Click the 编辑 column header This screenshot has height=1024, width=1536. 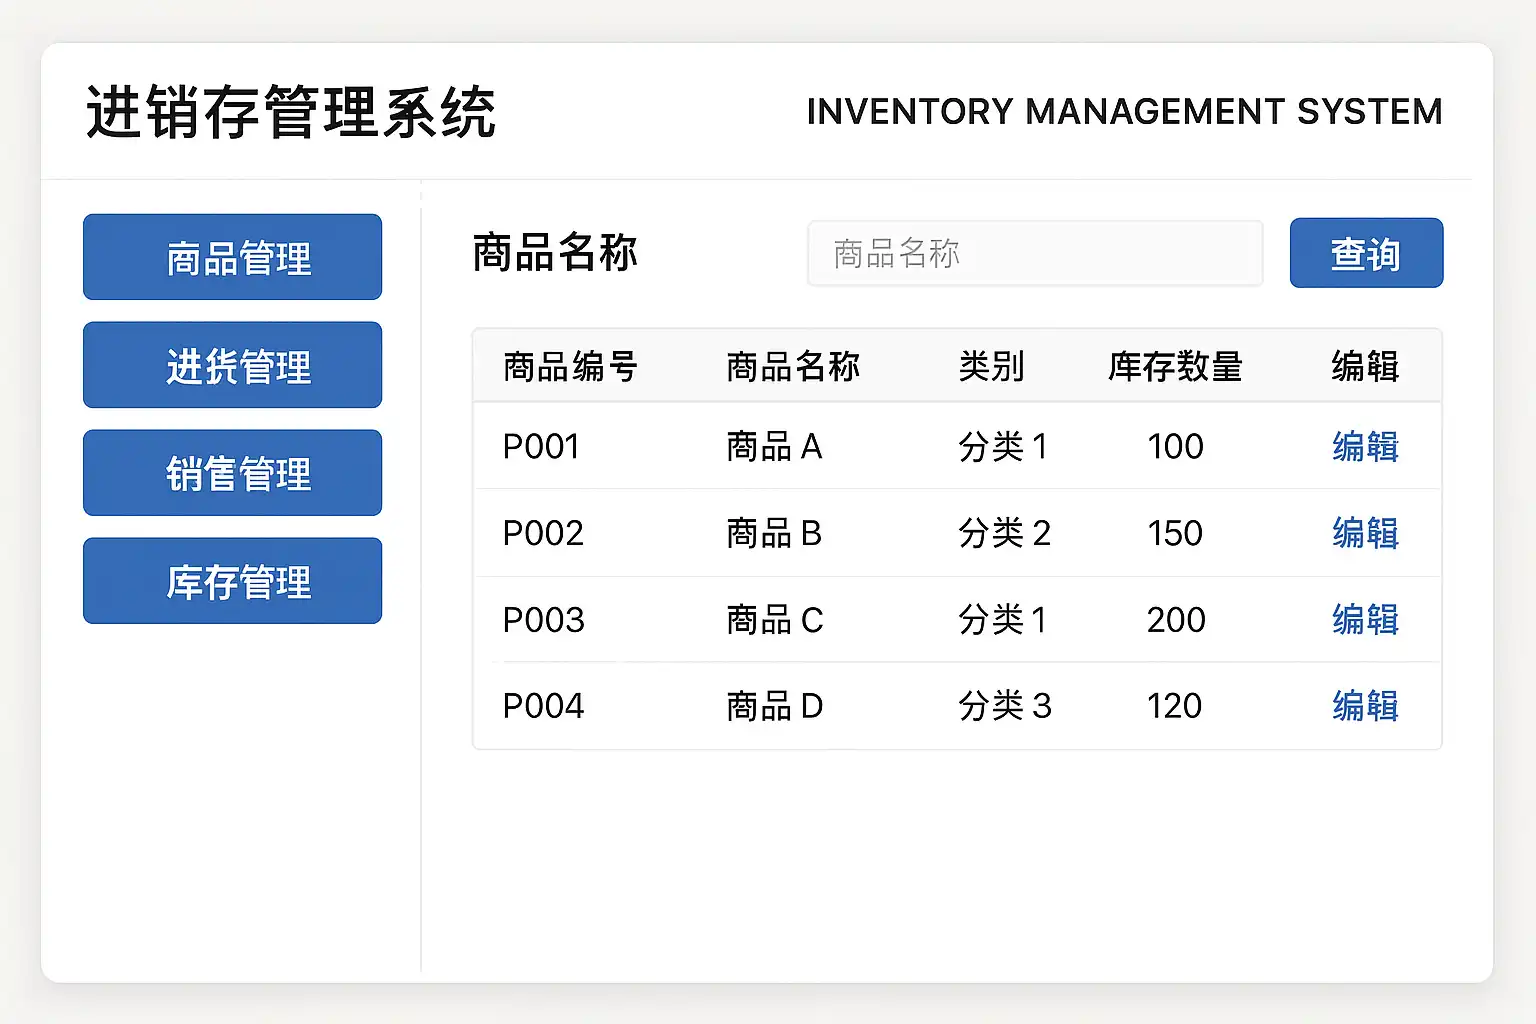click(x=1364, y=367)
